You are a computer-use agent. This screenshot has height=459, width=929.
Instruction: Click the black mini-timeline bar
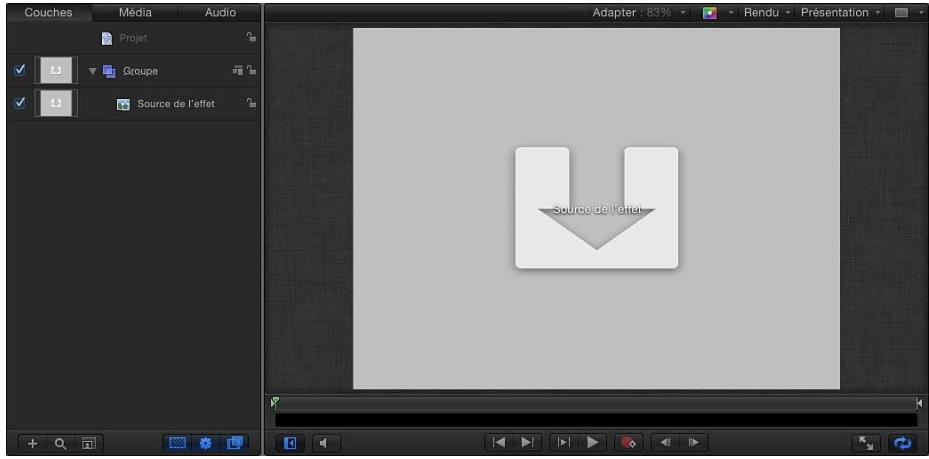point(595,420)
